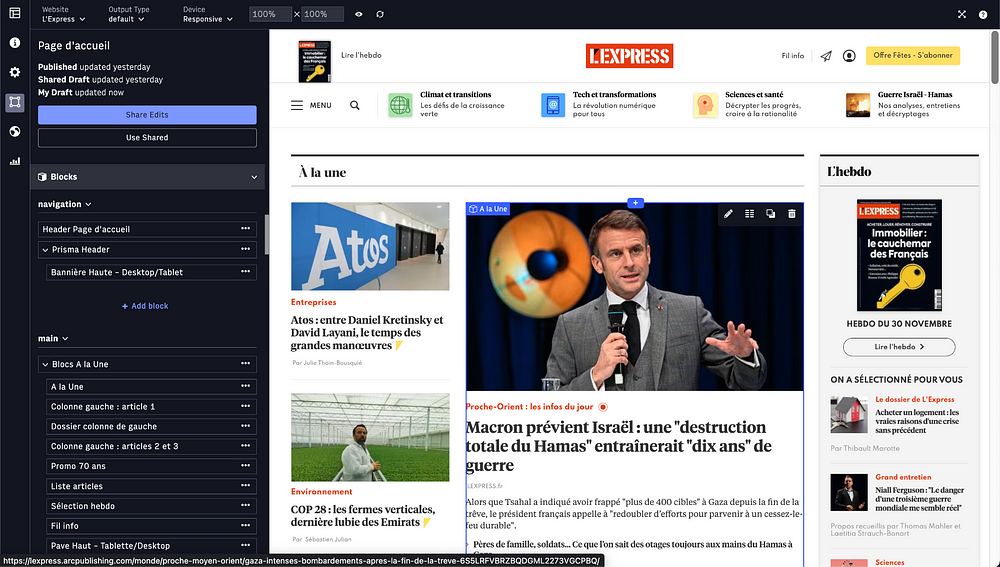Click the Lire l'hebdo button in sidebar
This screenshot has height=567, width=1000.
coord(899,347)
